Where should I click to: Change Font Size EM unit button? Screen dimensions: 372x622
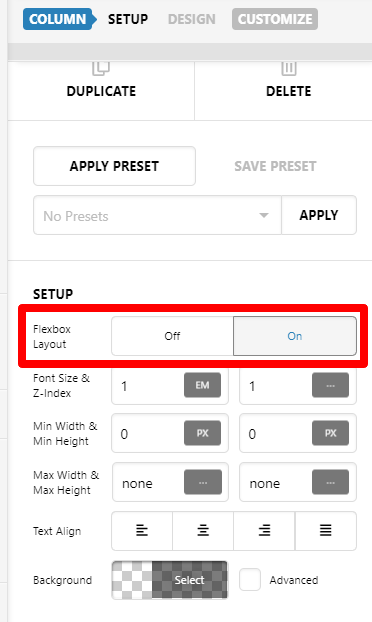pyautogui.click(x=202, y=385)
